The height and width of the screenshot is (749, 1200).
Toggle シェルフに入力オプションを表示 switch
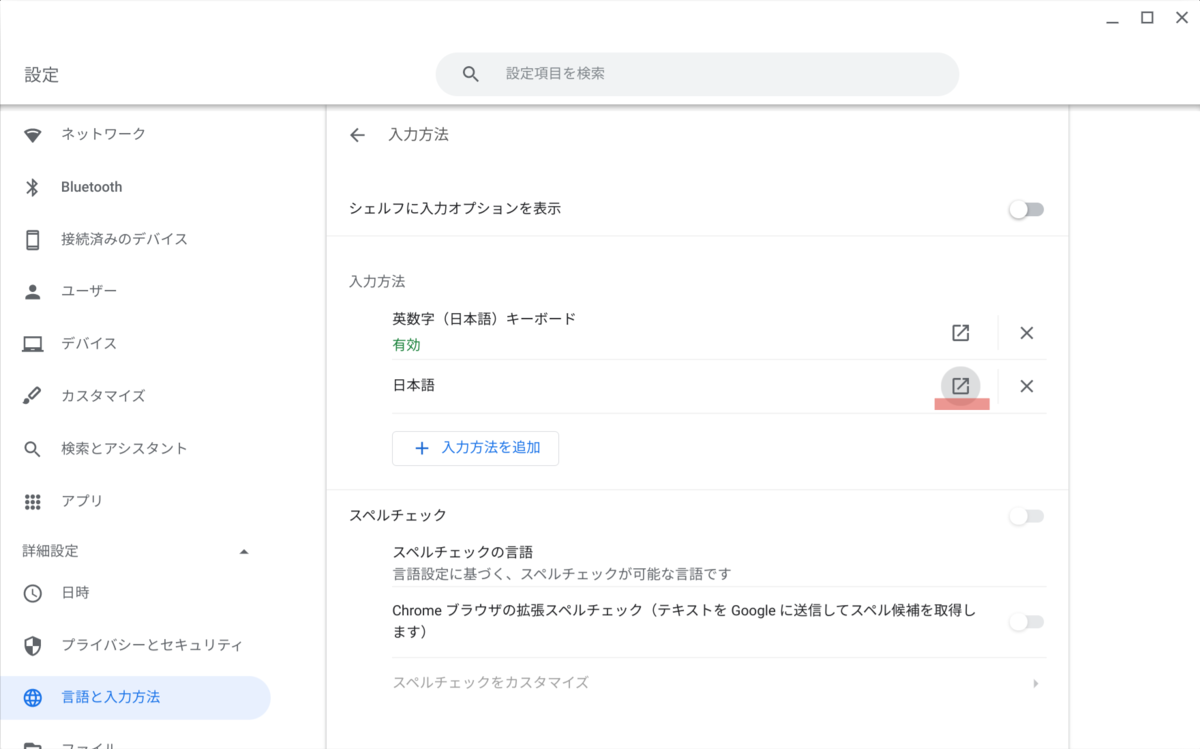[1026, 209]
